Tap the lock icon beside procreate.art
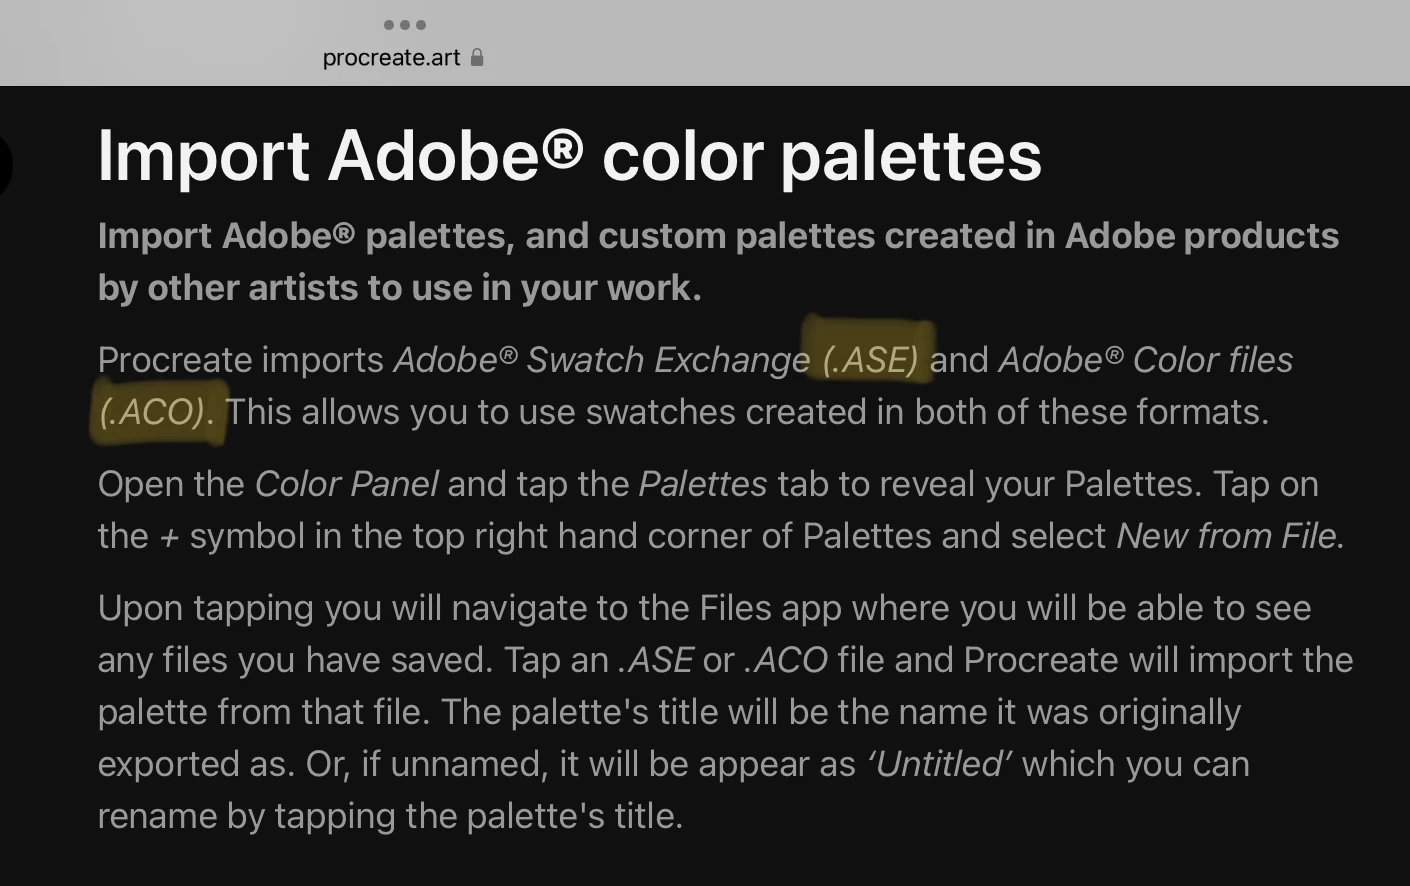Image resolution: width=1410 pixels, height=886 pixels. tap(477, 58)
